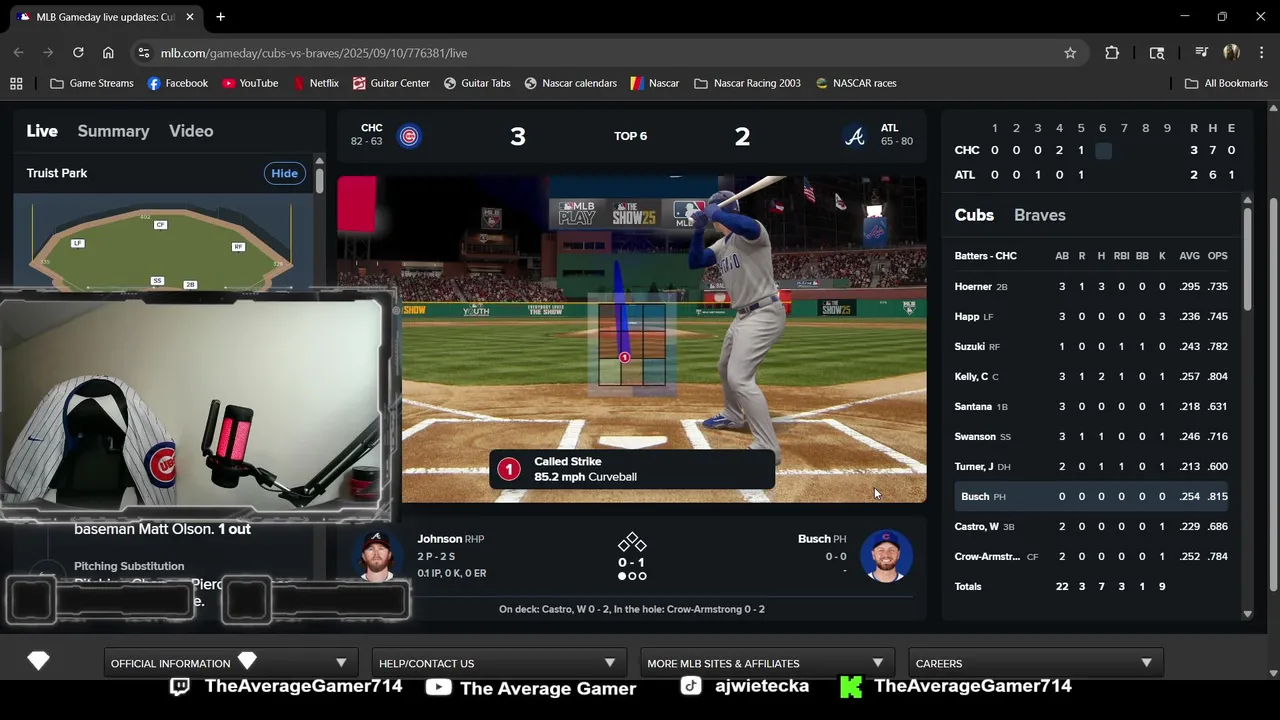Open the Nascar Racing 2003 bookmark folder
Image resolution: width=1280 pixels, height=720 pixels.
tap(747, 83)
